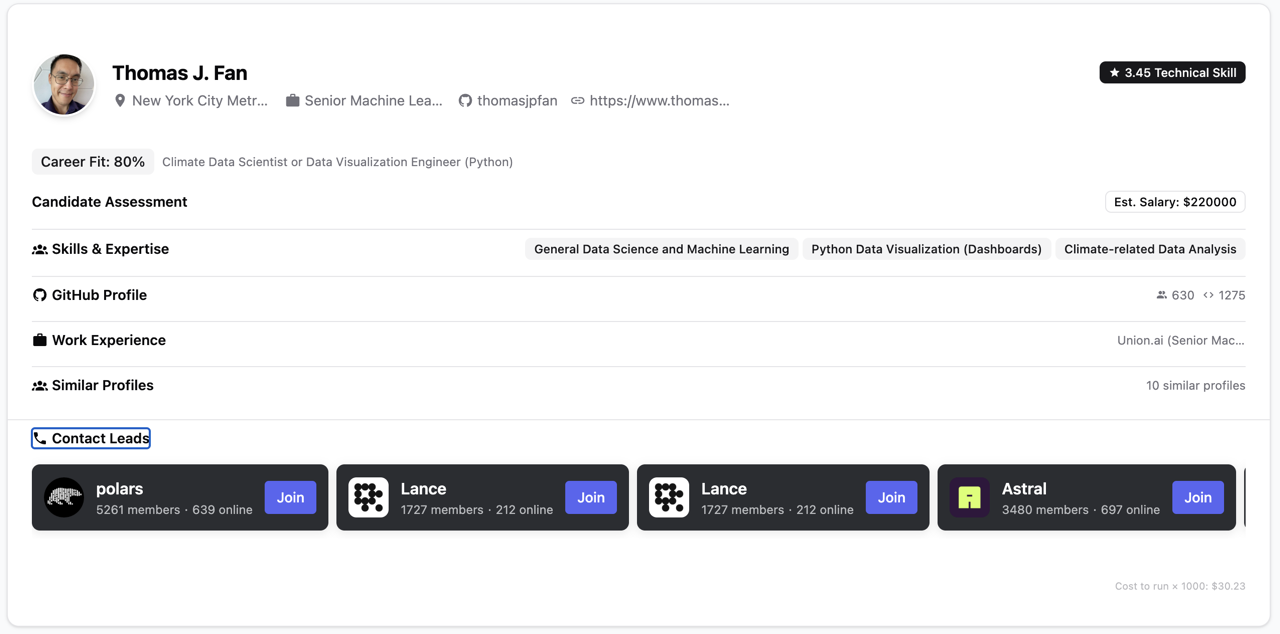Click the followers icon next to 630
This screenshot has height=634, width=1280.
pos(1162,295)
